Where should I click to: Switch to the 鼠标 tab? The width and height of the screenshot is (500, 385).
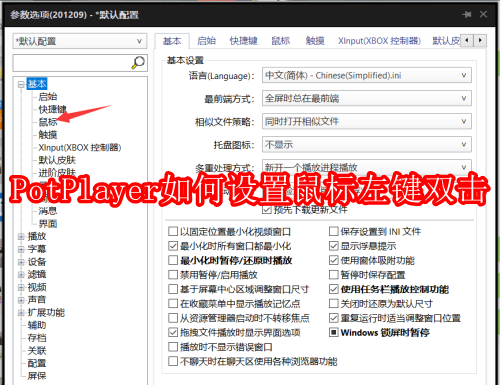tap(281, 41)
